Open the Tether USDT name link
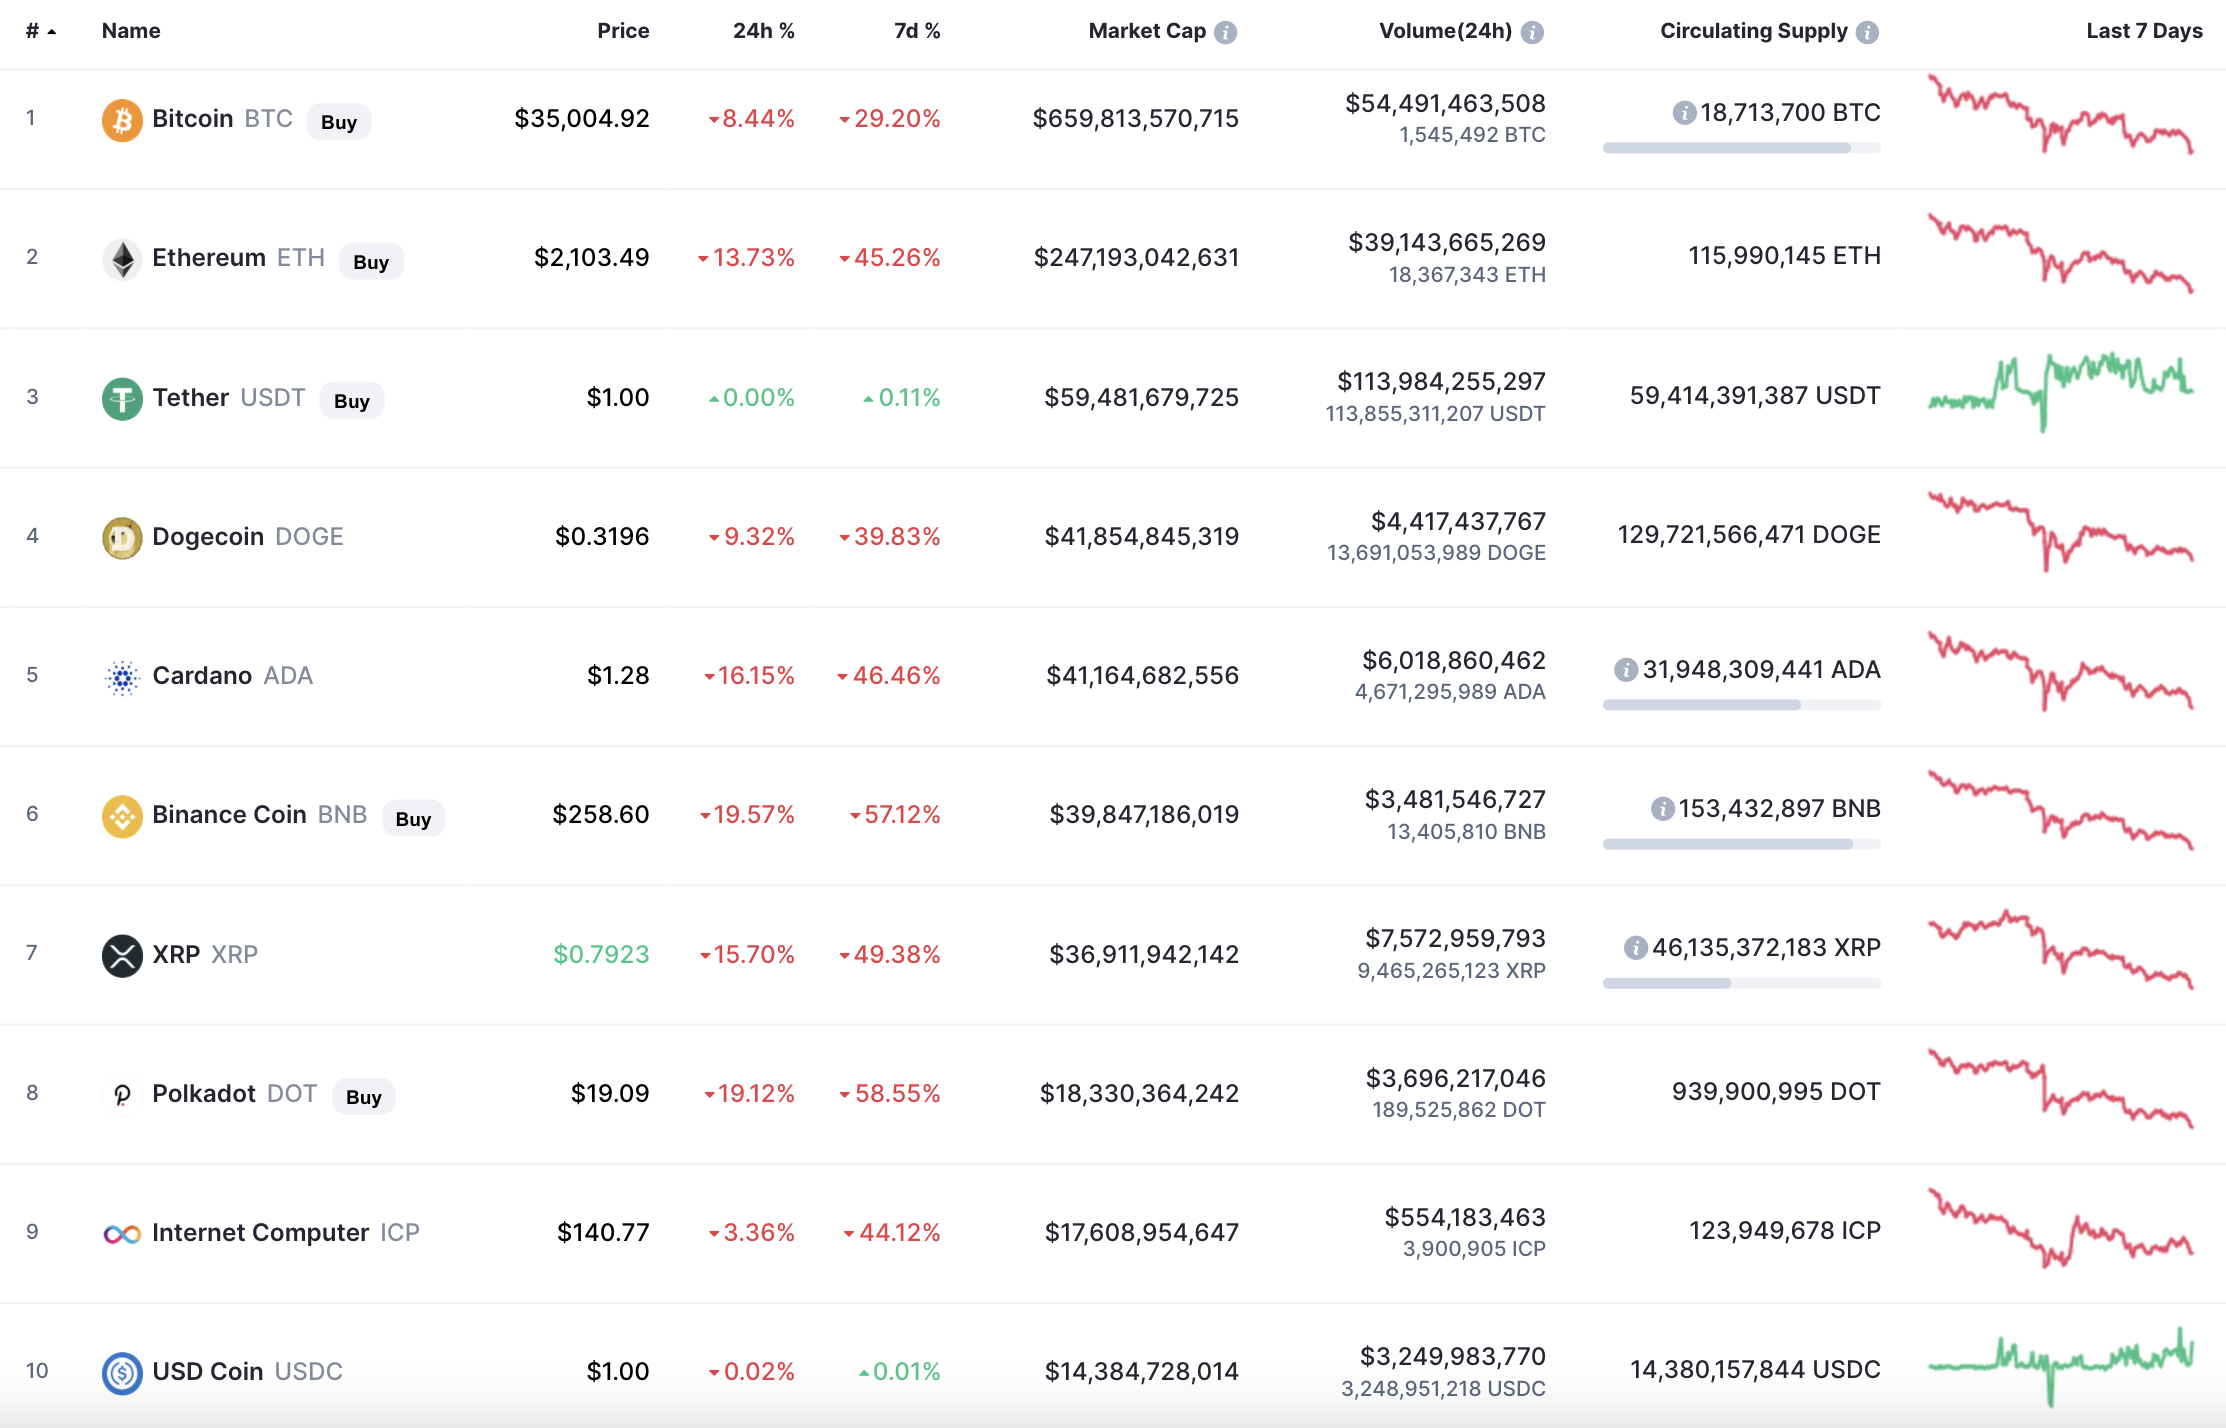The height and width of the screenshot is (1428, 2226). pos(228,398)
